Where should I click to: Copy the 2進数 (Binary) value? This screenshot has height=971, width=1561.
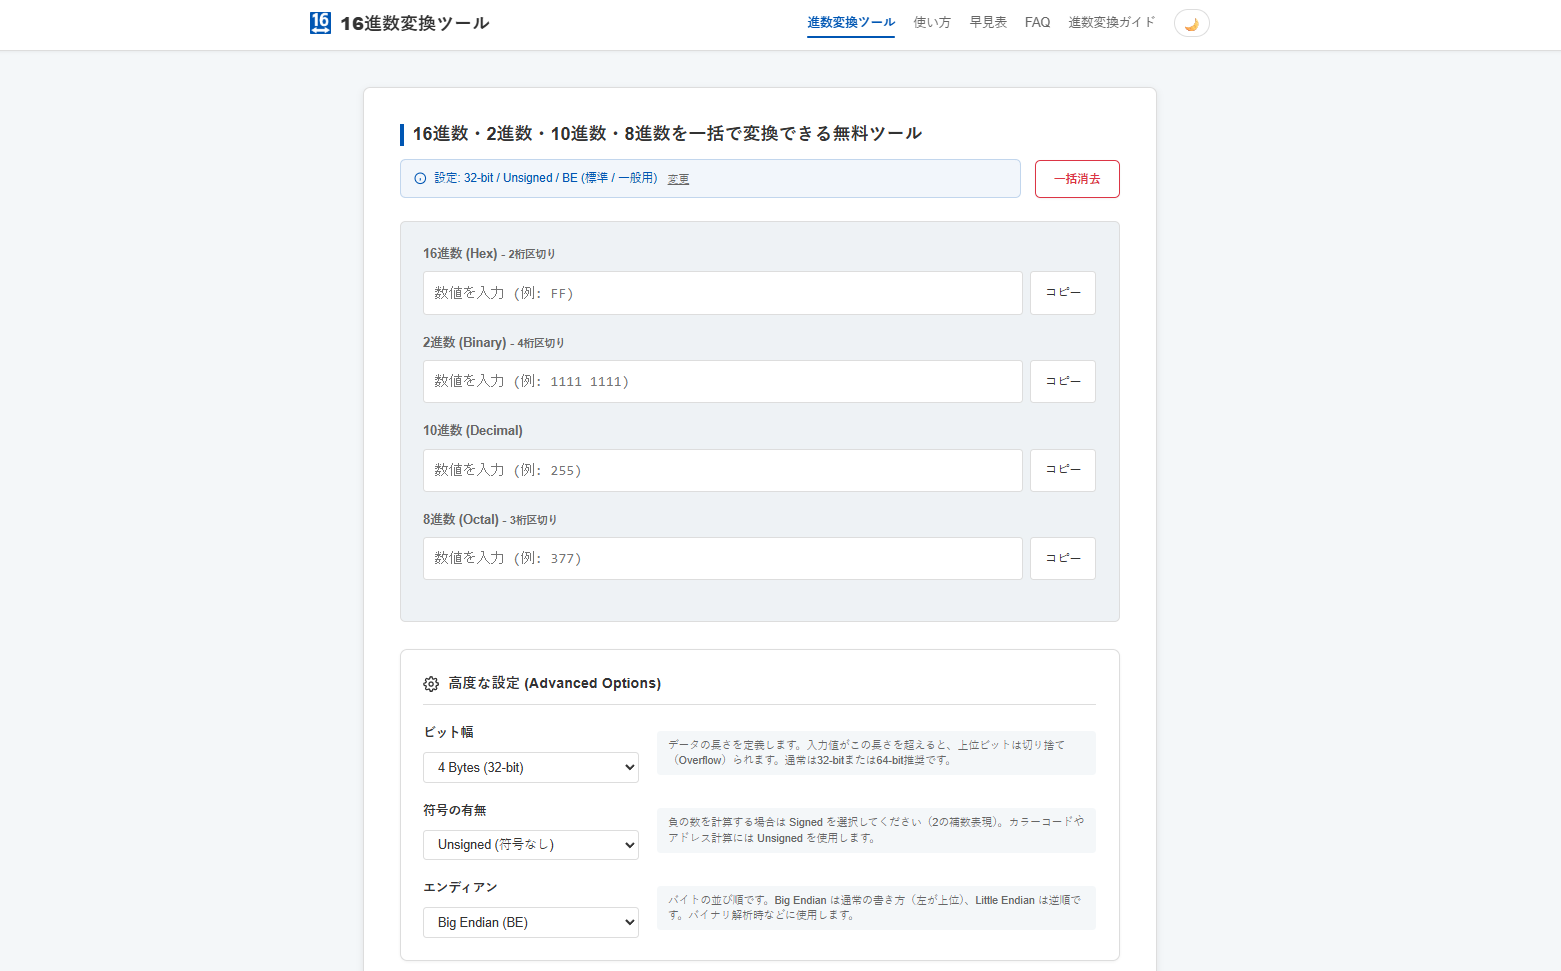coord(1062,381)
